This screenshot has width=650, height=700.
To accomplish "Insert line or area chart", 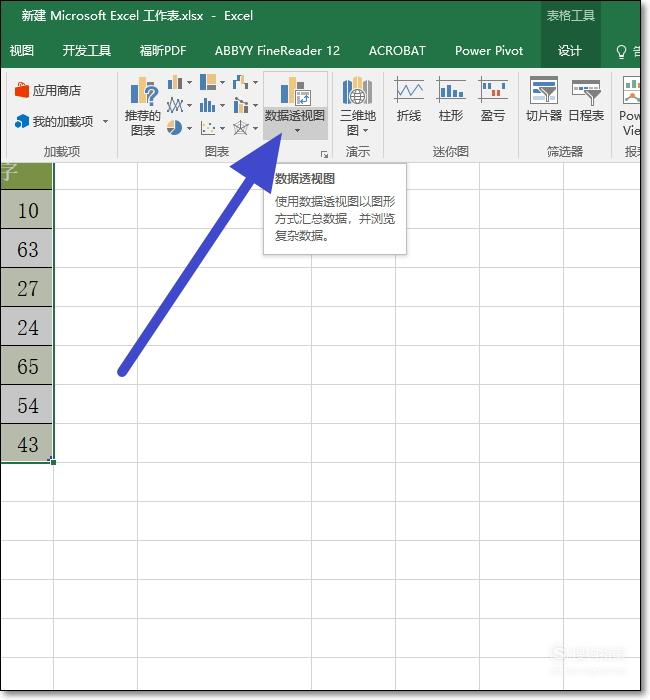I will point(175,105).
